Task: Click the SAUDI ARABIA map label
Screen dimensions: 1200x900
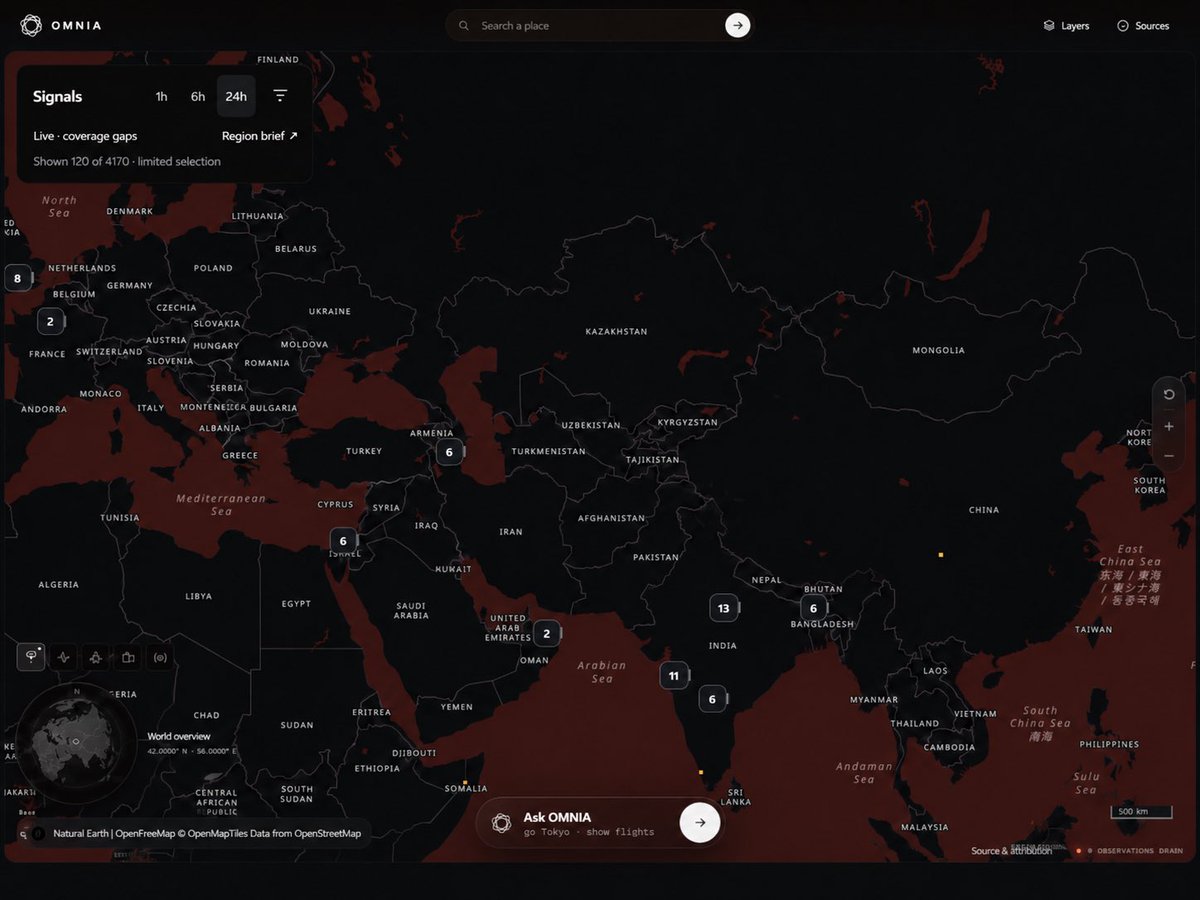Action: [411, 611]
